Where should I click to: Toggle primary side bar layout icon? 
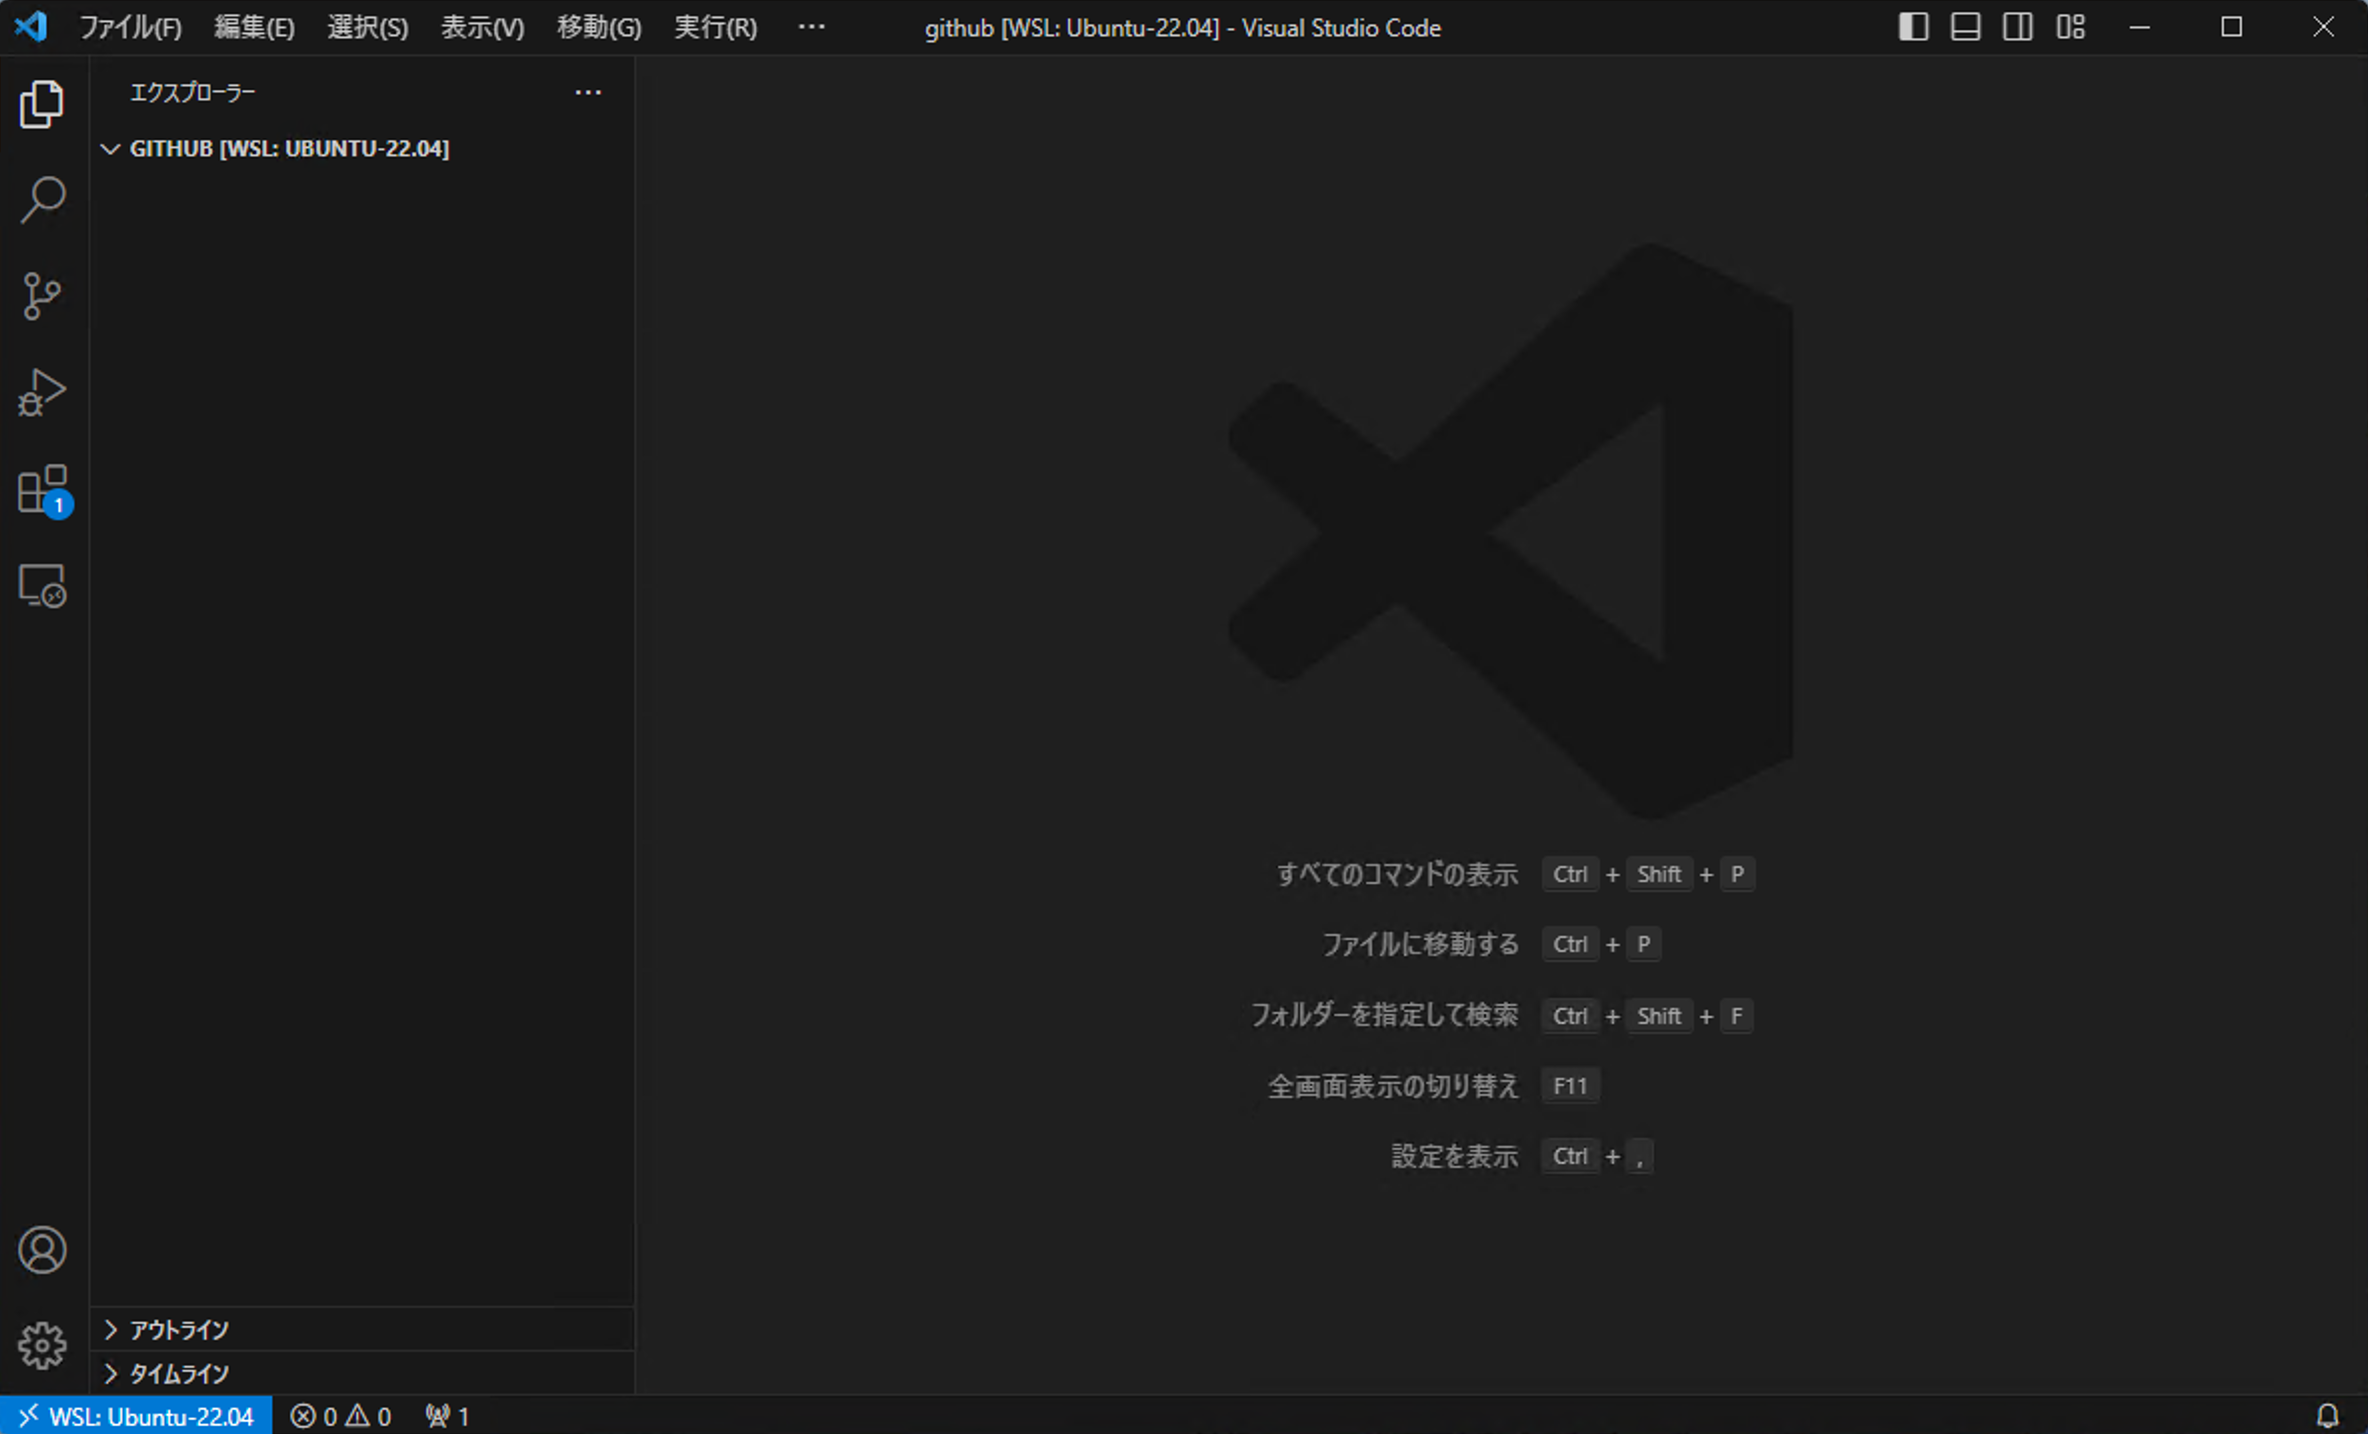point(1913,27)
